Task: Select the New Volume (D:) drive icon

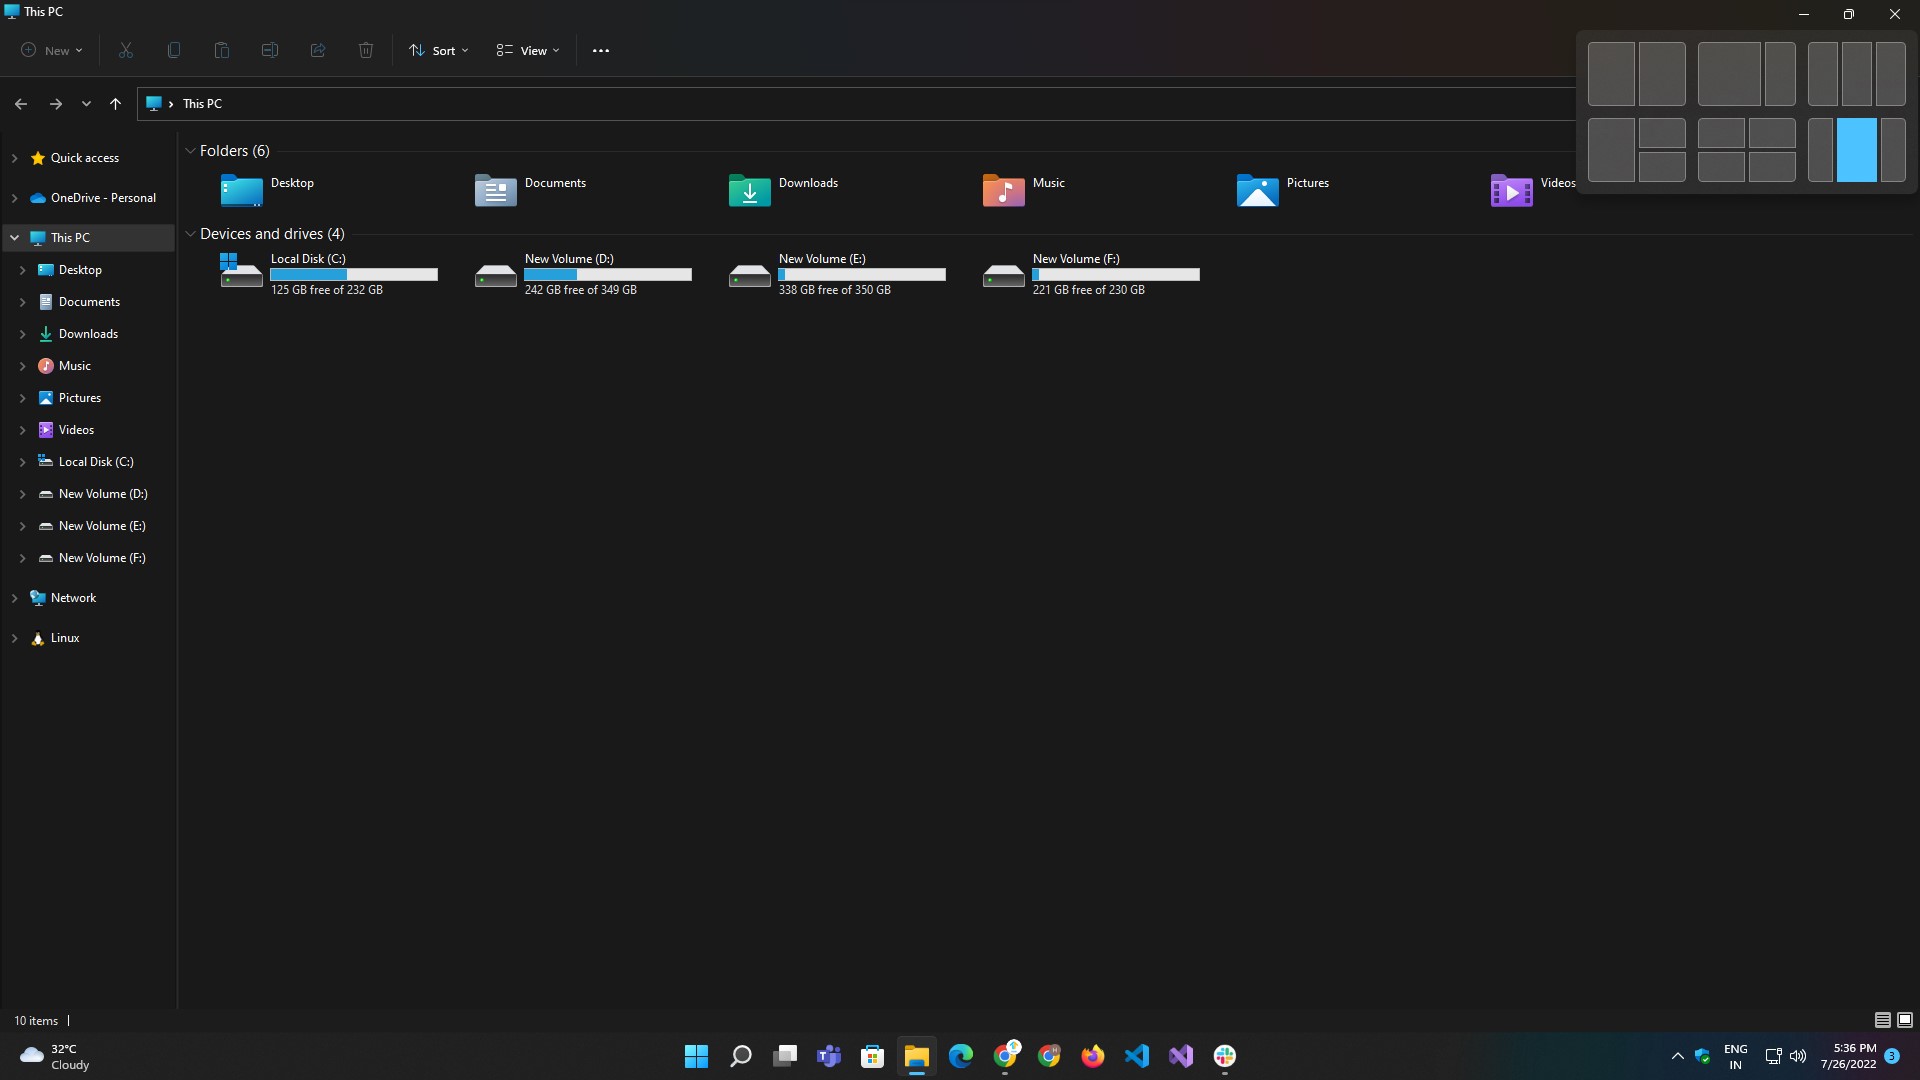Action: (x=495, y=275)
